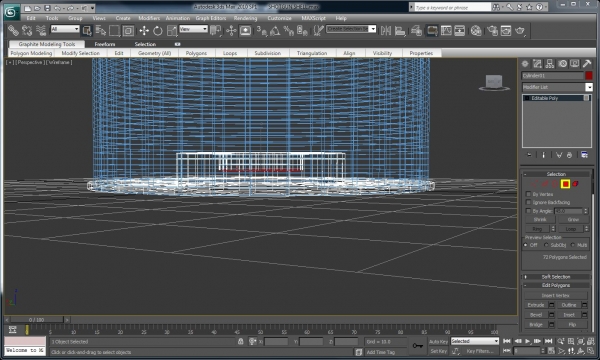Screen dimensions: 600x360
Task: Select the Multi preview selection radio
Action: 572,245
